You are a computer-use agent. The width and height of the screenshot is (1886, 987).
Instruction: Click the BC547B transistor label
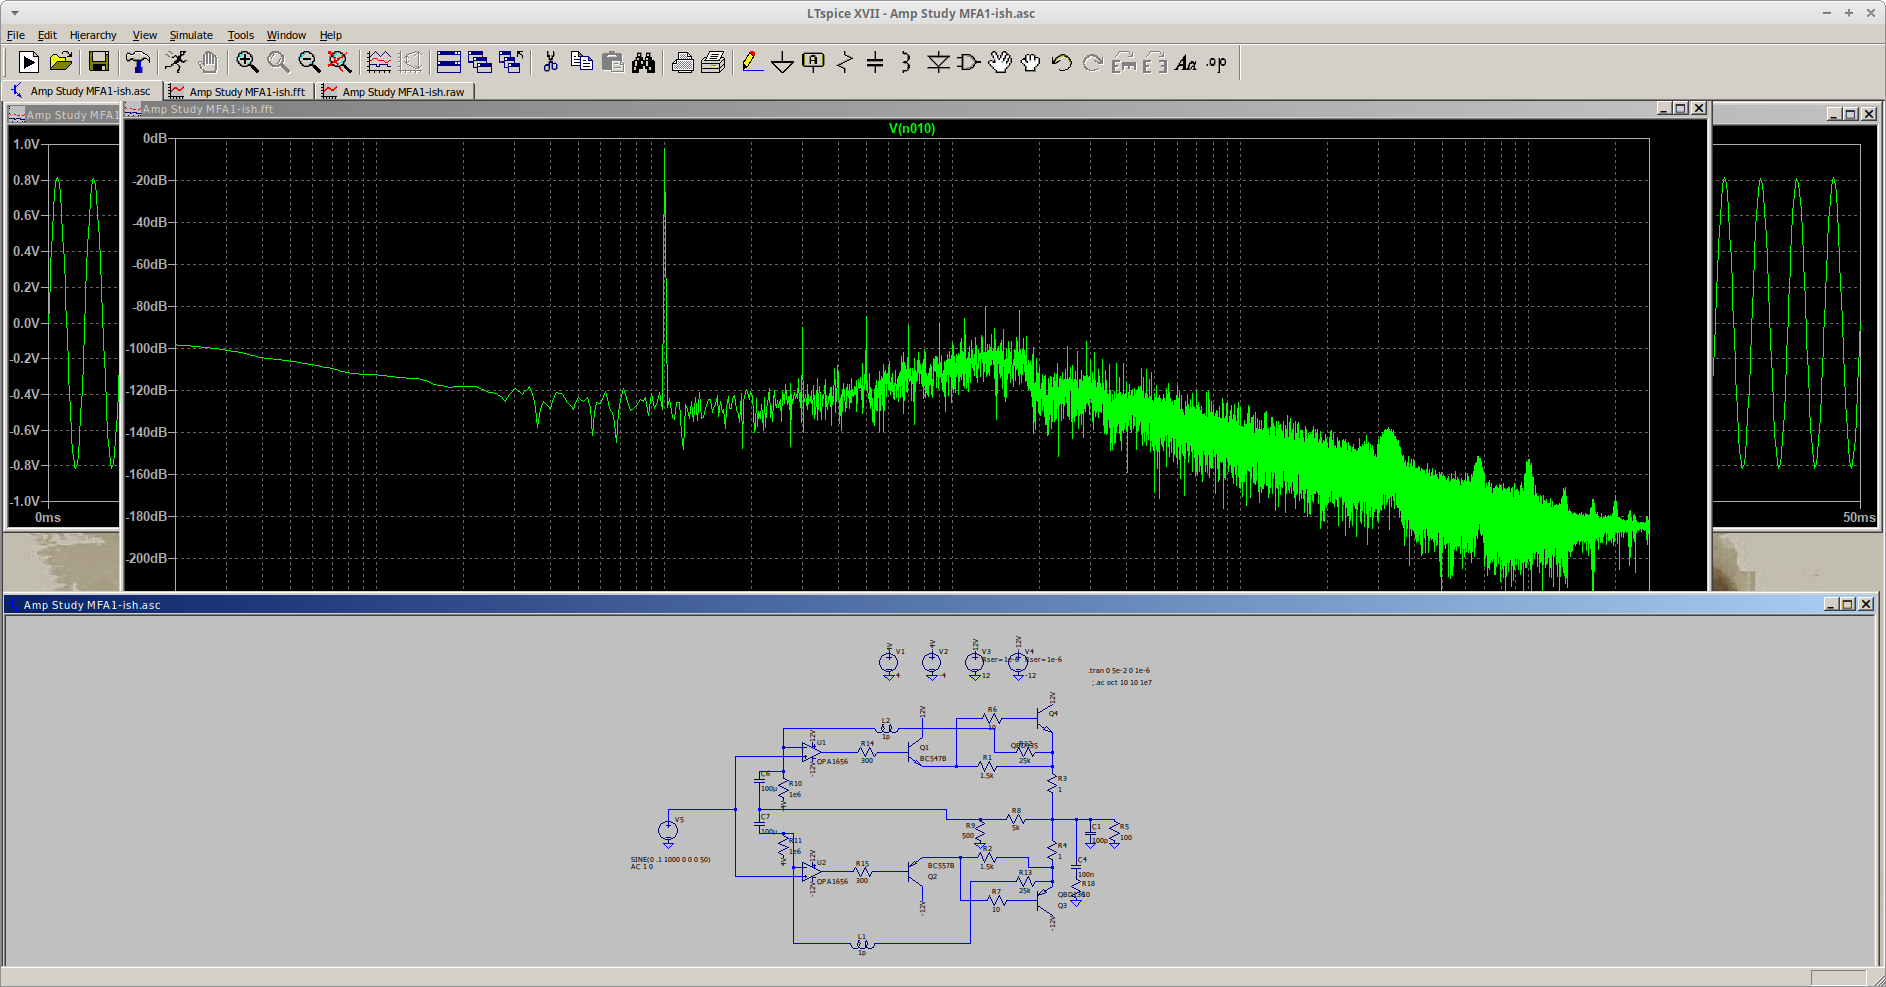[933, 759]
